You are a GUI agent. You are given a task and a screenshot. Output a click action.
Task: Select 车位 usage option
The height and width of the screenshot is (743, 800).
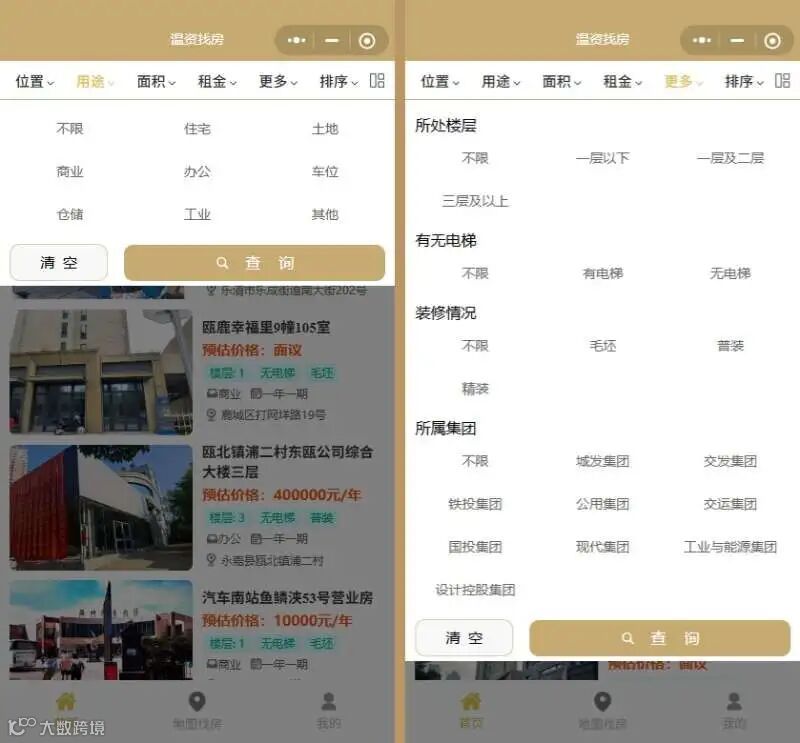[325, 171]
